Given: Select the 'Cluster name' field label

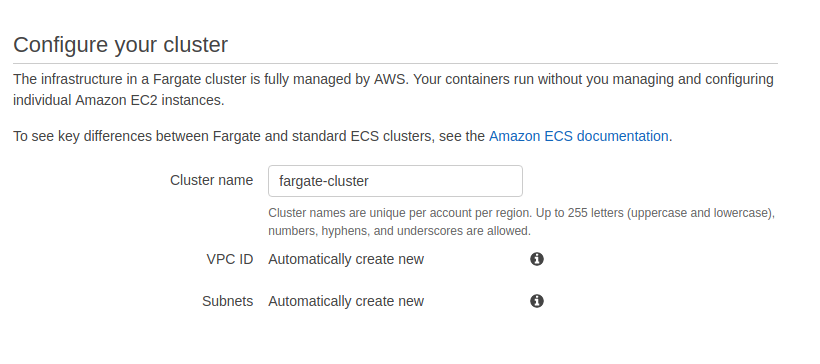Looking at the screenshot, I should click(x=211, y=180).
